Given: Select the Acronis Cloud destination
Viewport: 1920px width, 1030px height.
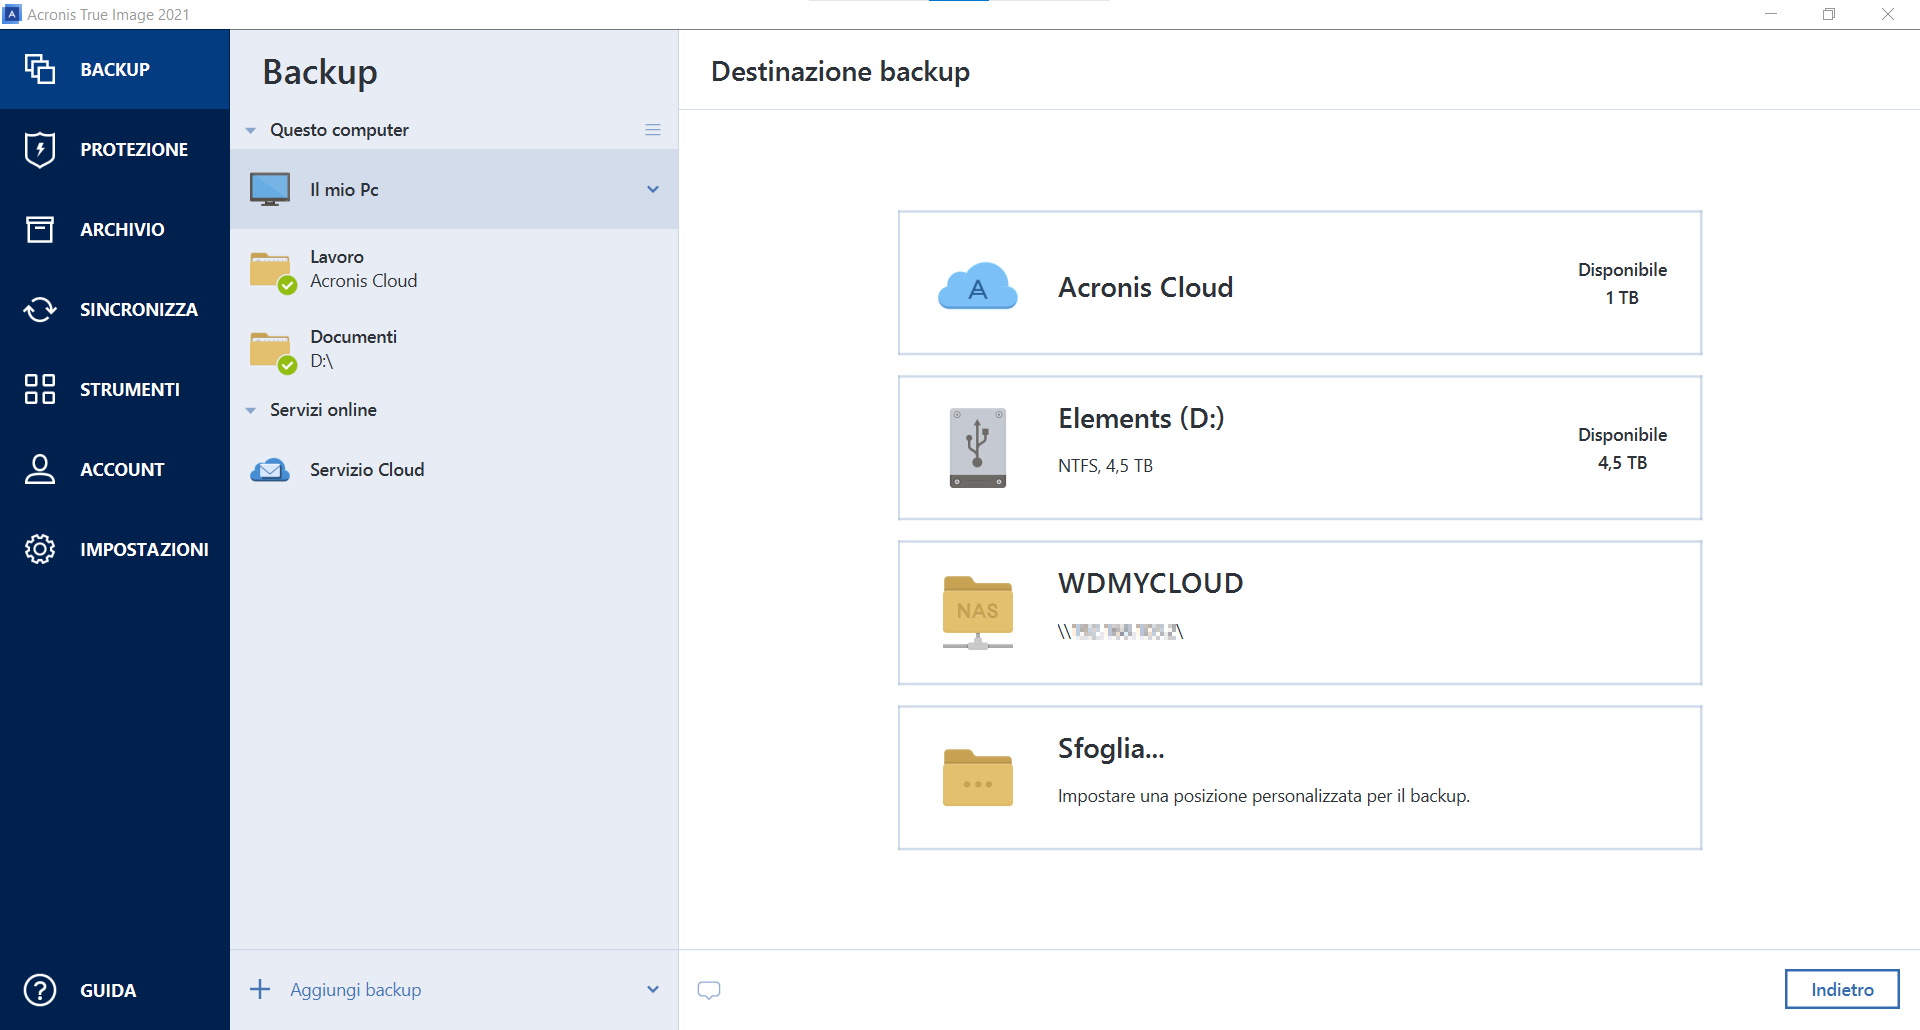Looking at the screenshot, I should click(1299, 283).
